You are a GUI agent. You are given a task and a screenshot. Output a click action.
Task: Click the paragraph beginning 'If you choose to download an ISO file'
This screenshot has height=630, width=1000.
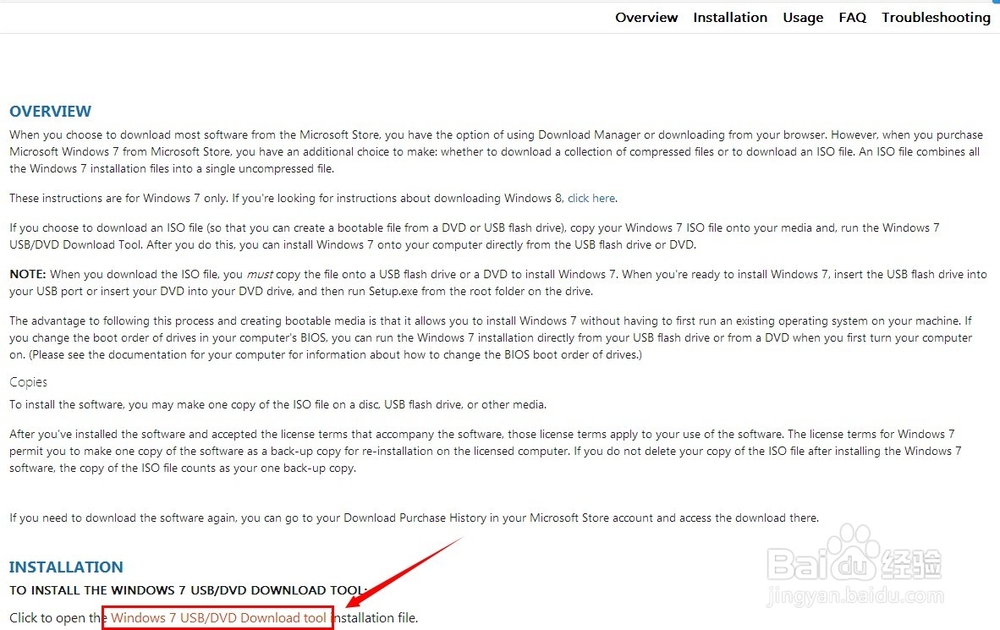point(474,237)
